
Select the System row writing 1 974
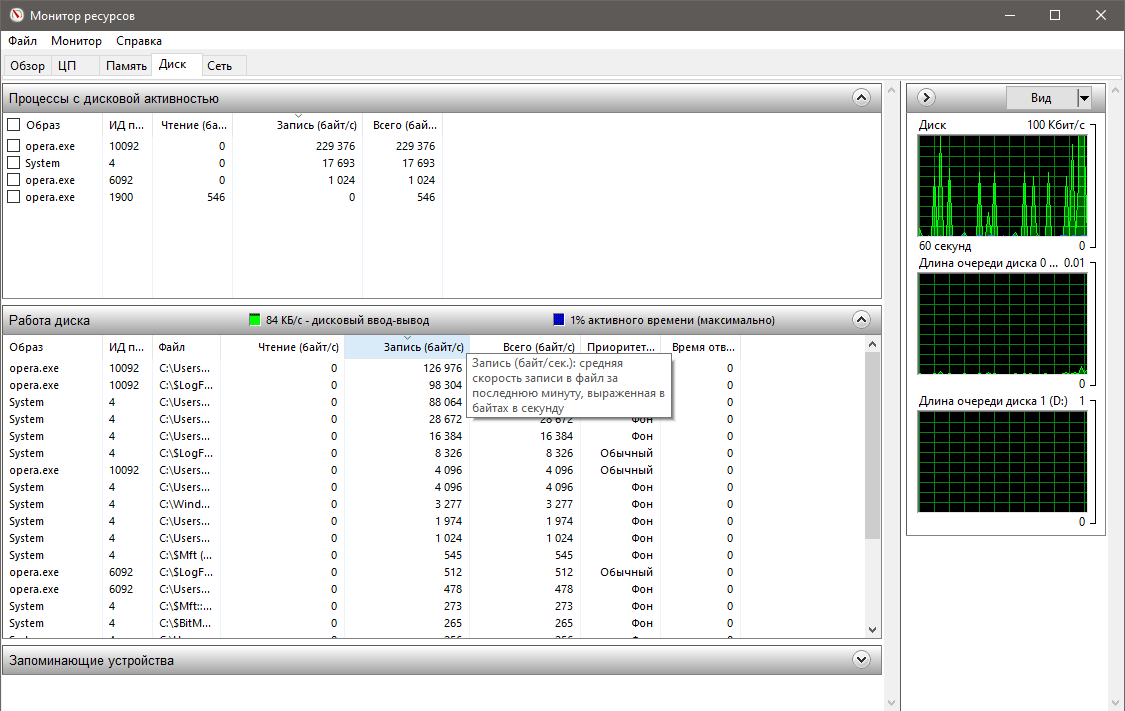point(372,522)
